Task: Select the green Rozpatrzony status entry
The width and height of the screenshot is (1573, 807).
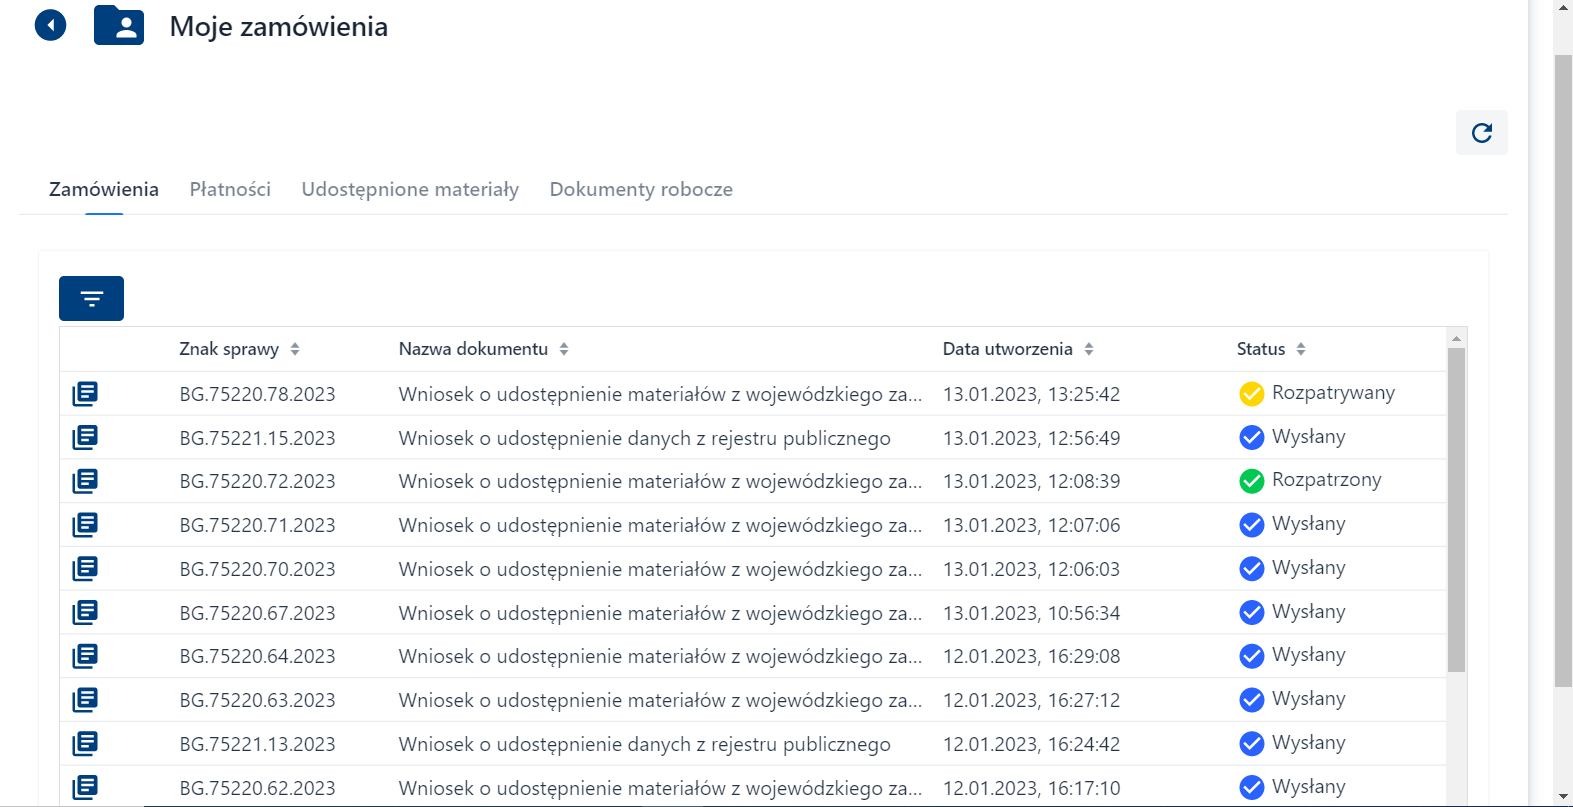Action: (x=1325, y=480)
